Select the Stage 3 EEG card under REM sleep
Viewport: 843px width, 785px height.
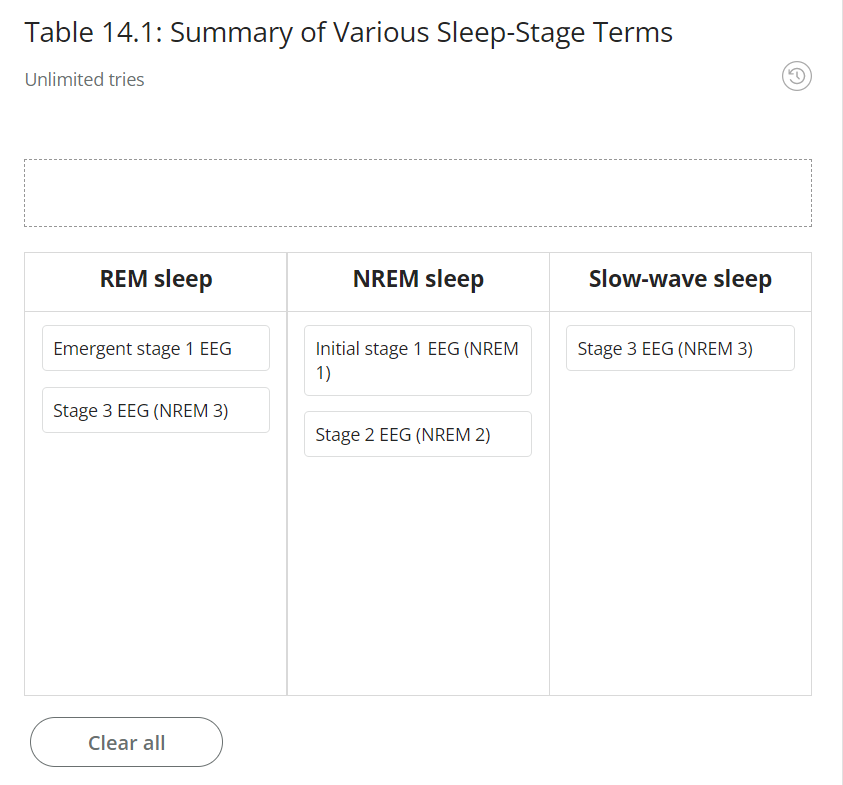click(x=155, y=410)
